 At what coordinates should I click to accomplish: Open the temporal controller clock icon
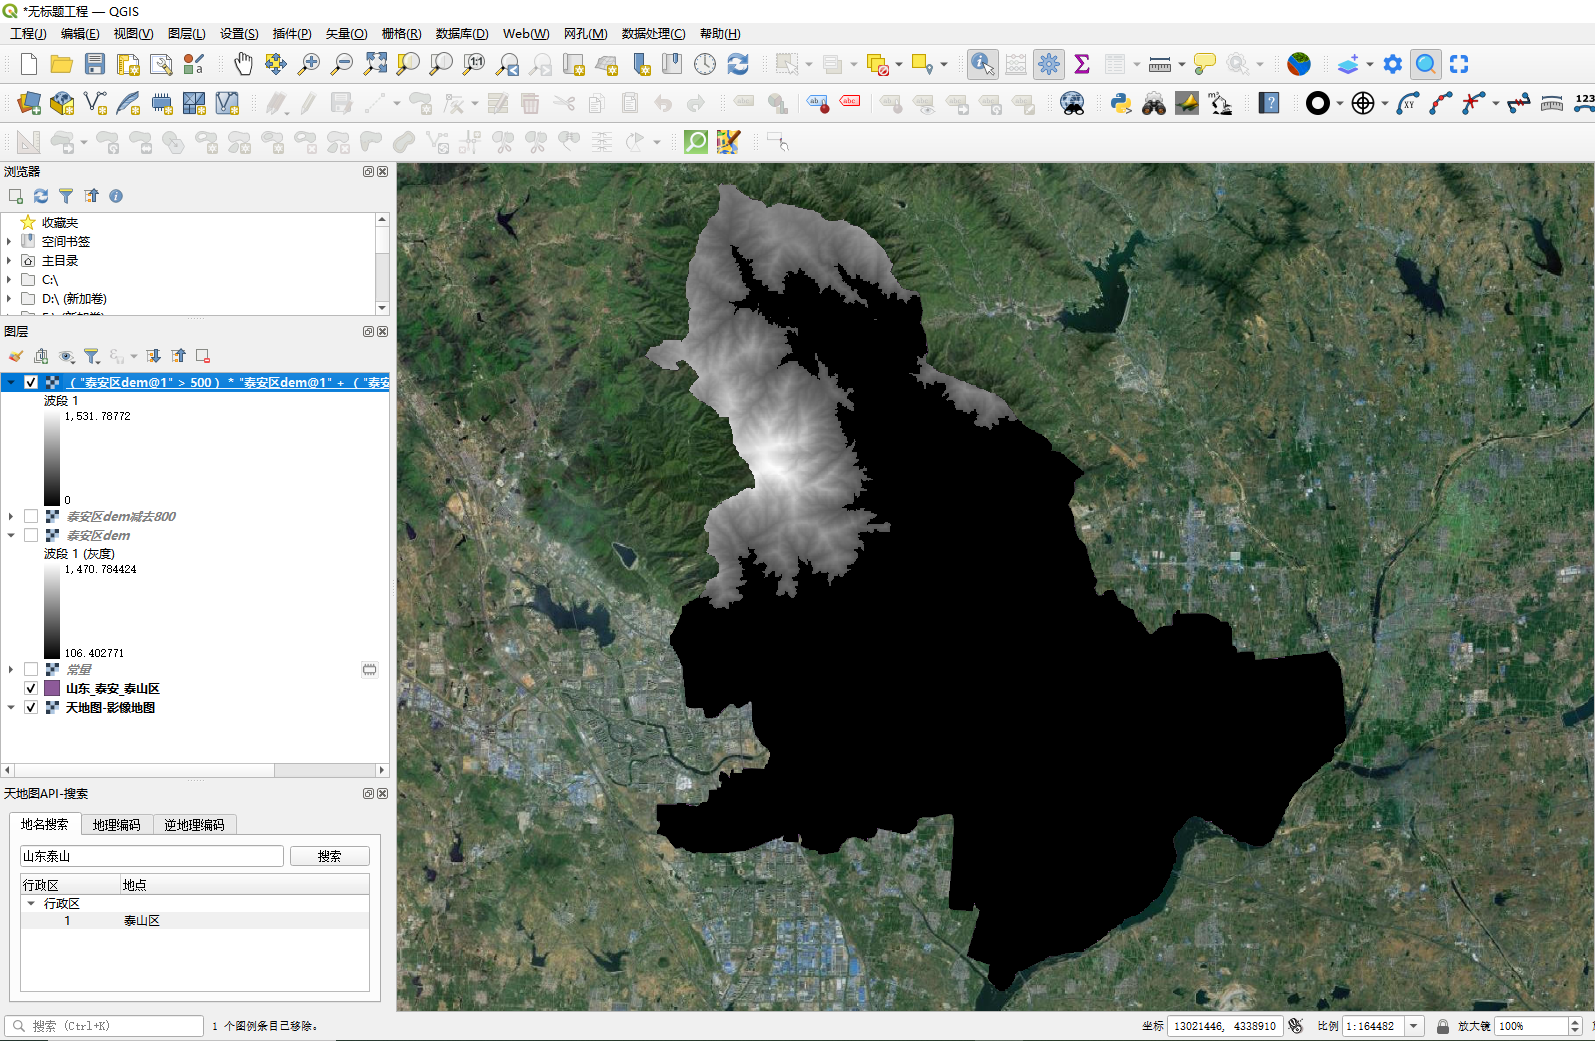(705, 65)
